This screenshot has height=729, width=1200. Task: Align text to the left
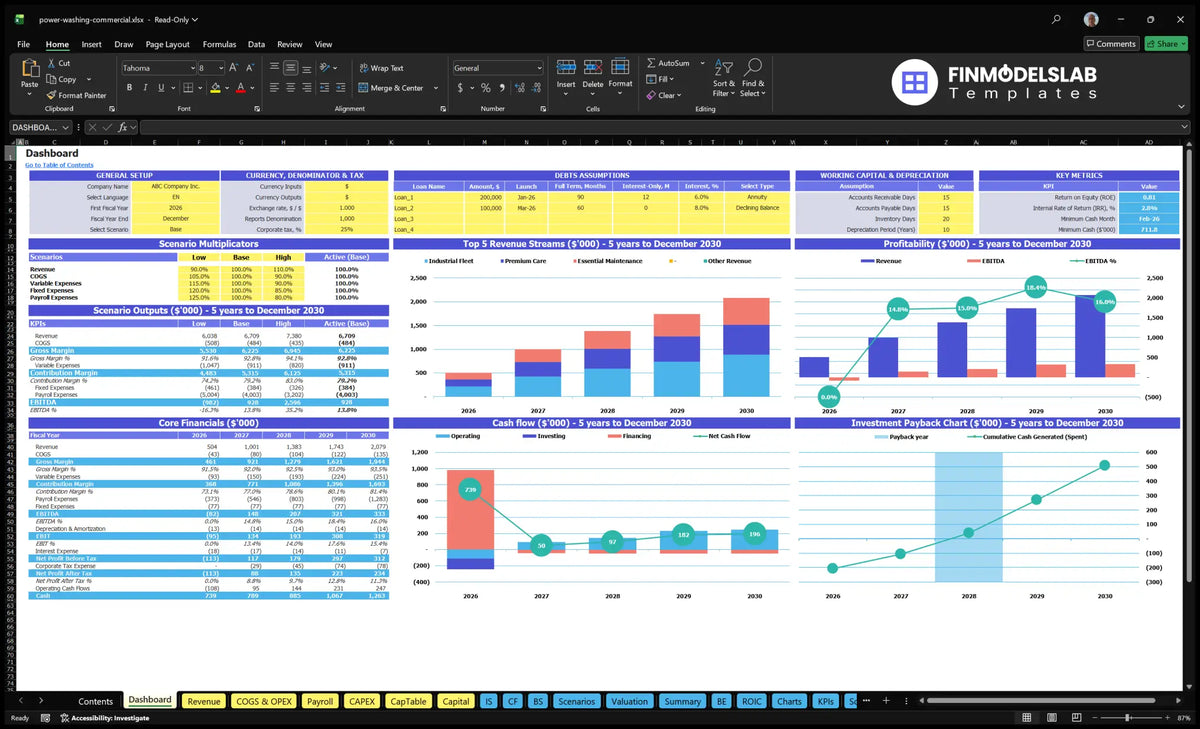coord(274,88)
